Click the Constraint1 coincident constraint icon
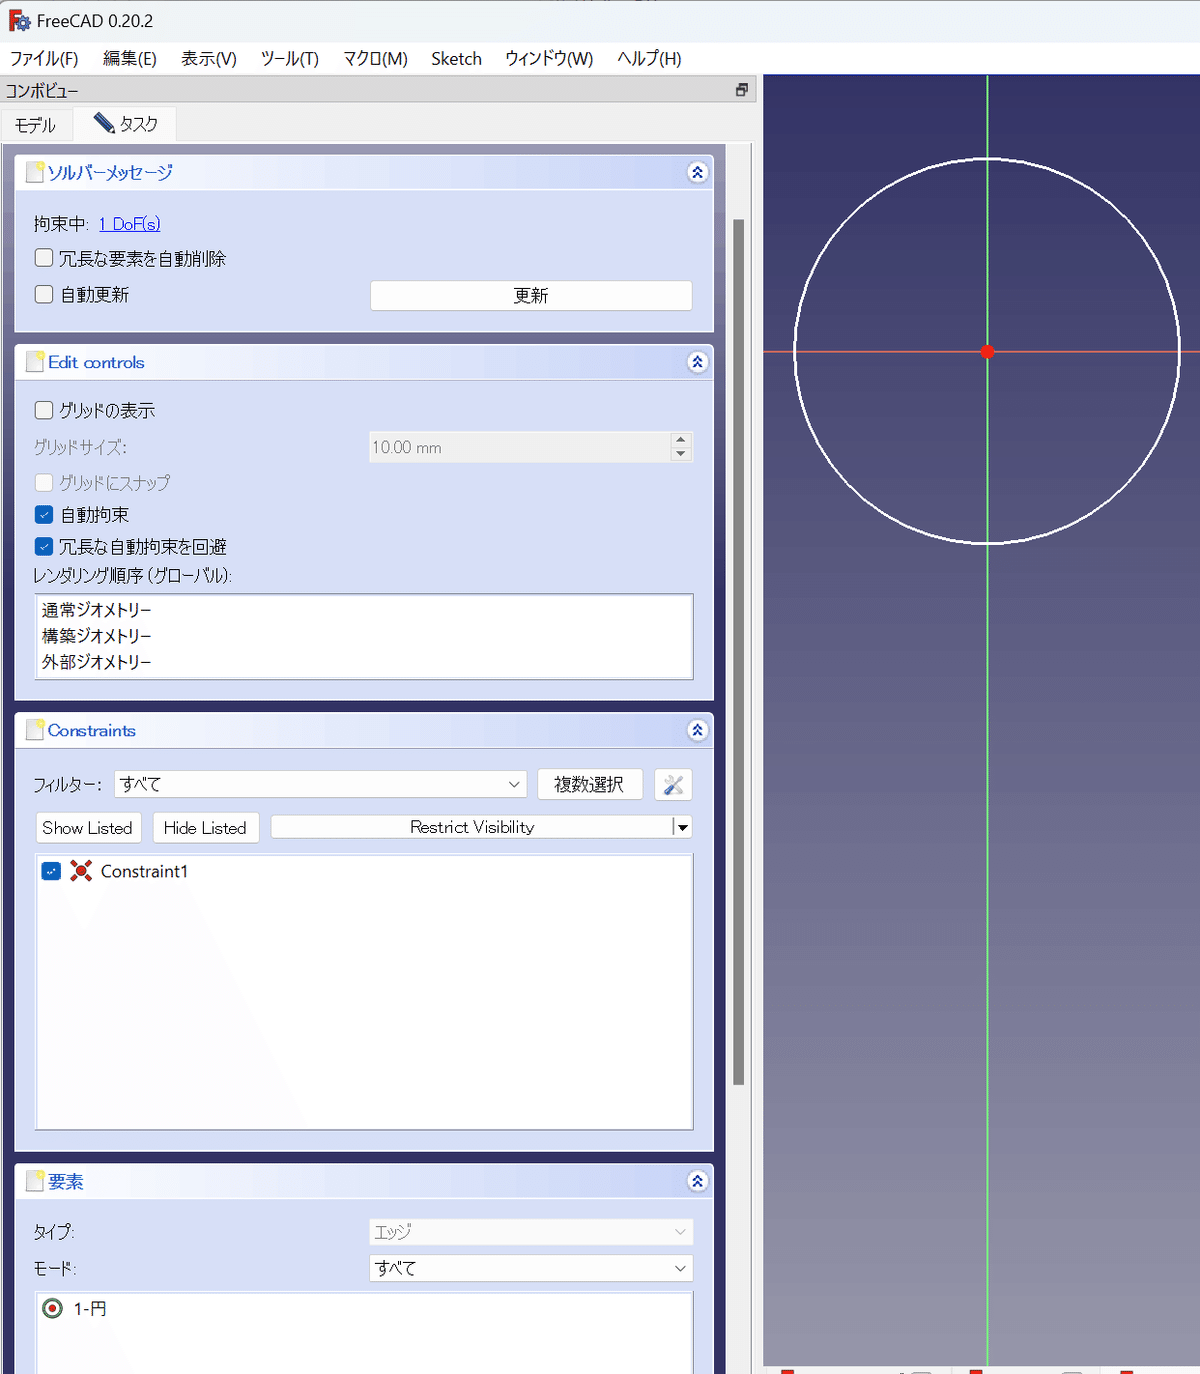The height and width of the screenshot is (1374, 1200). pyautogui.click(x=80, y=871)
